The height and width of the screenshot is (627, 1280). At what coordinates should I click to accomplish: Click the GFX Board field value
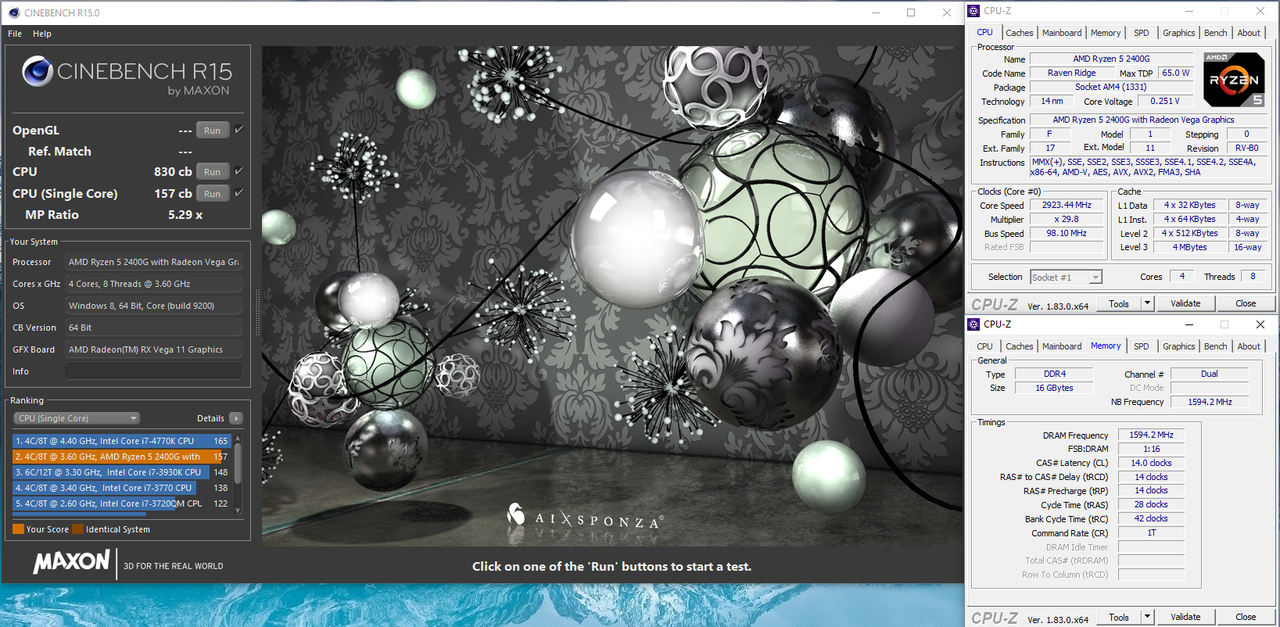(x=153, y=349)
